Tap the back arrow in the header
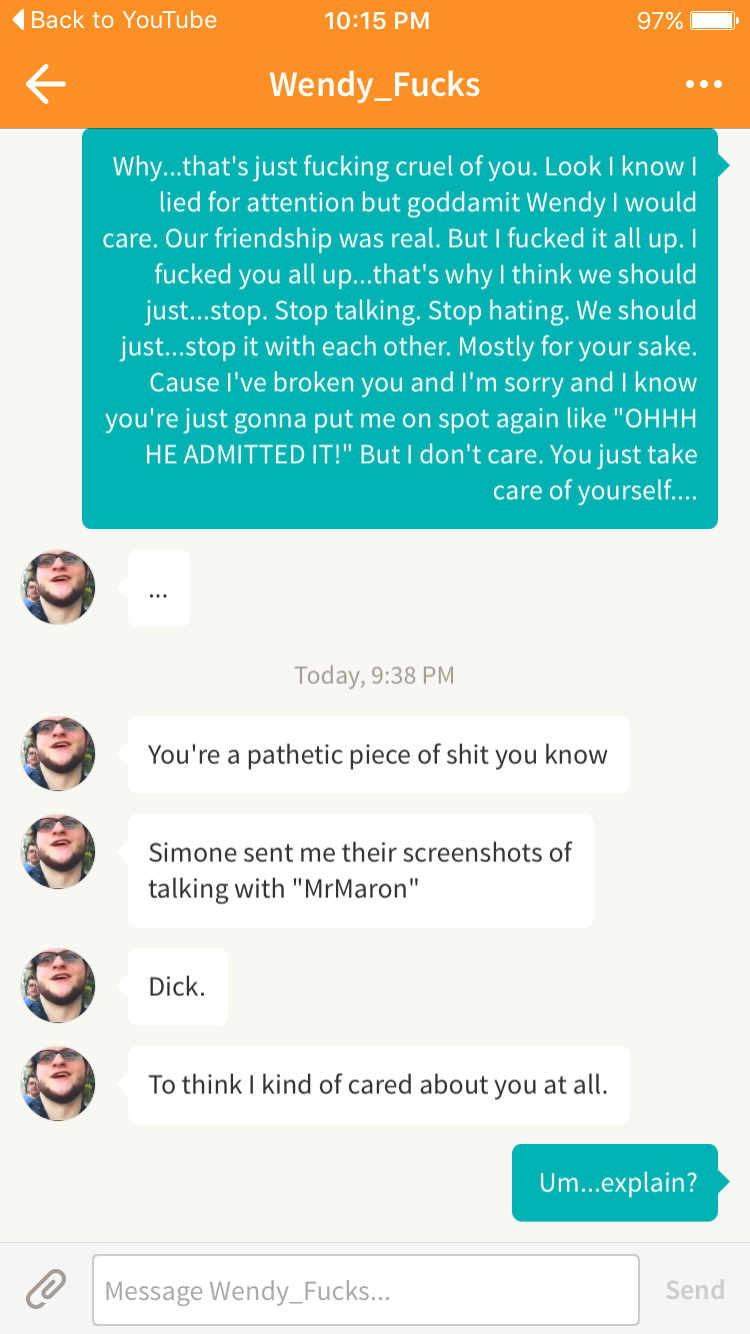Viewport: 750px width, 1334px height. (45, 84)
